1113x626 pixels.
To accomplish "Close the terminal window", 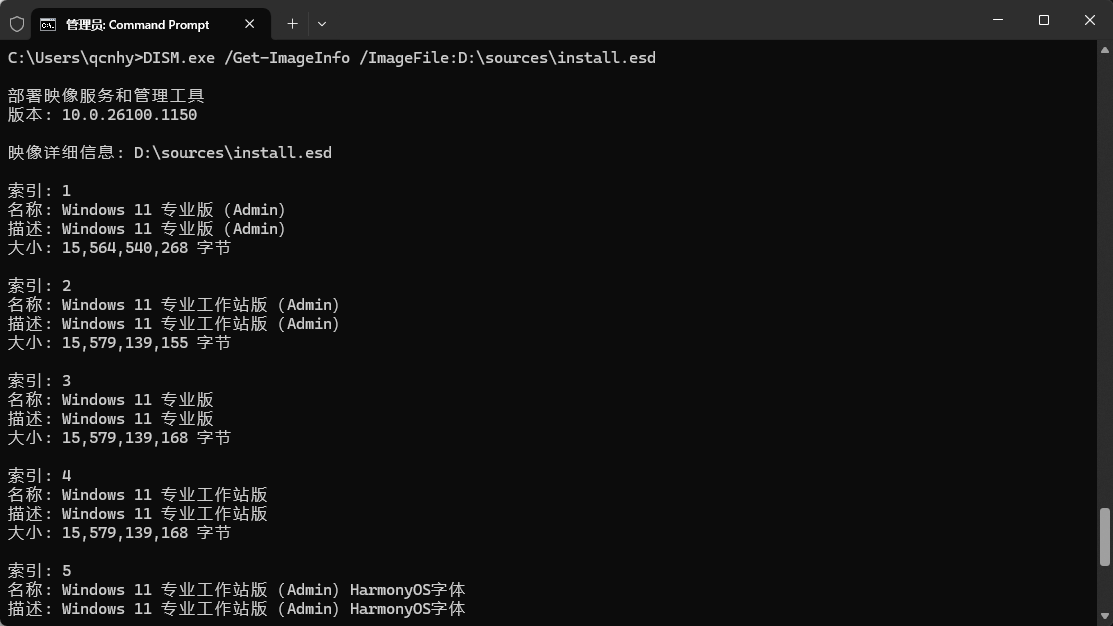I will [1090, 20].
